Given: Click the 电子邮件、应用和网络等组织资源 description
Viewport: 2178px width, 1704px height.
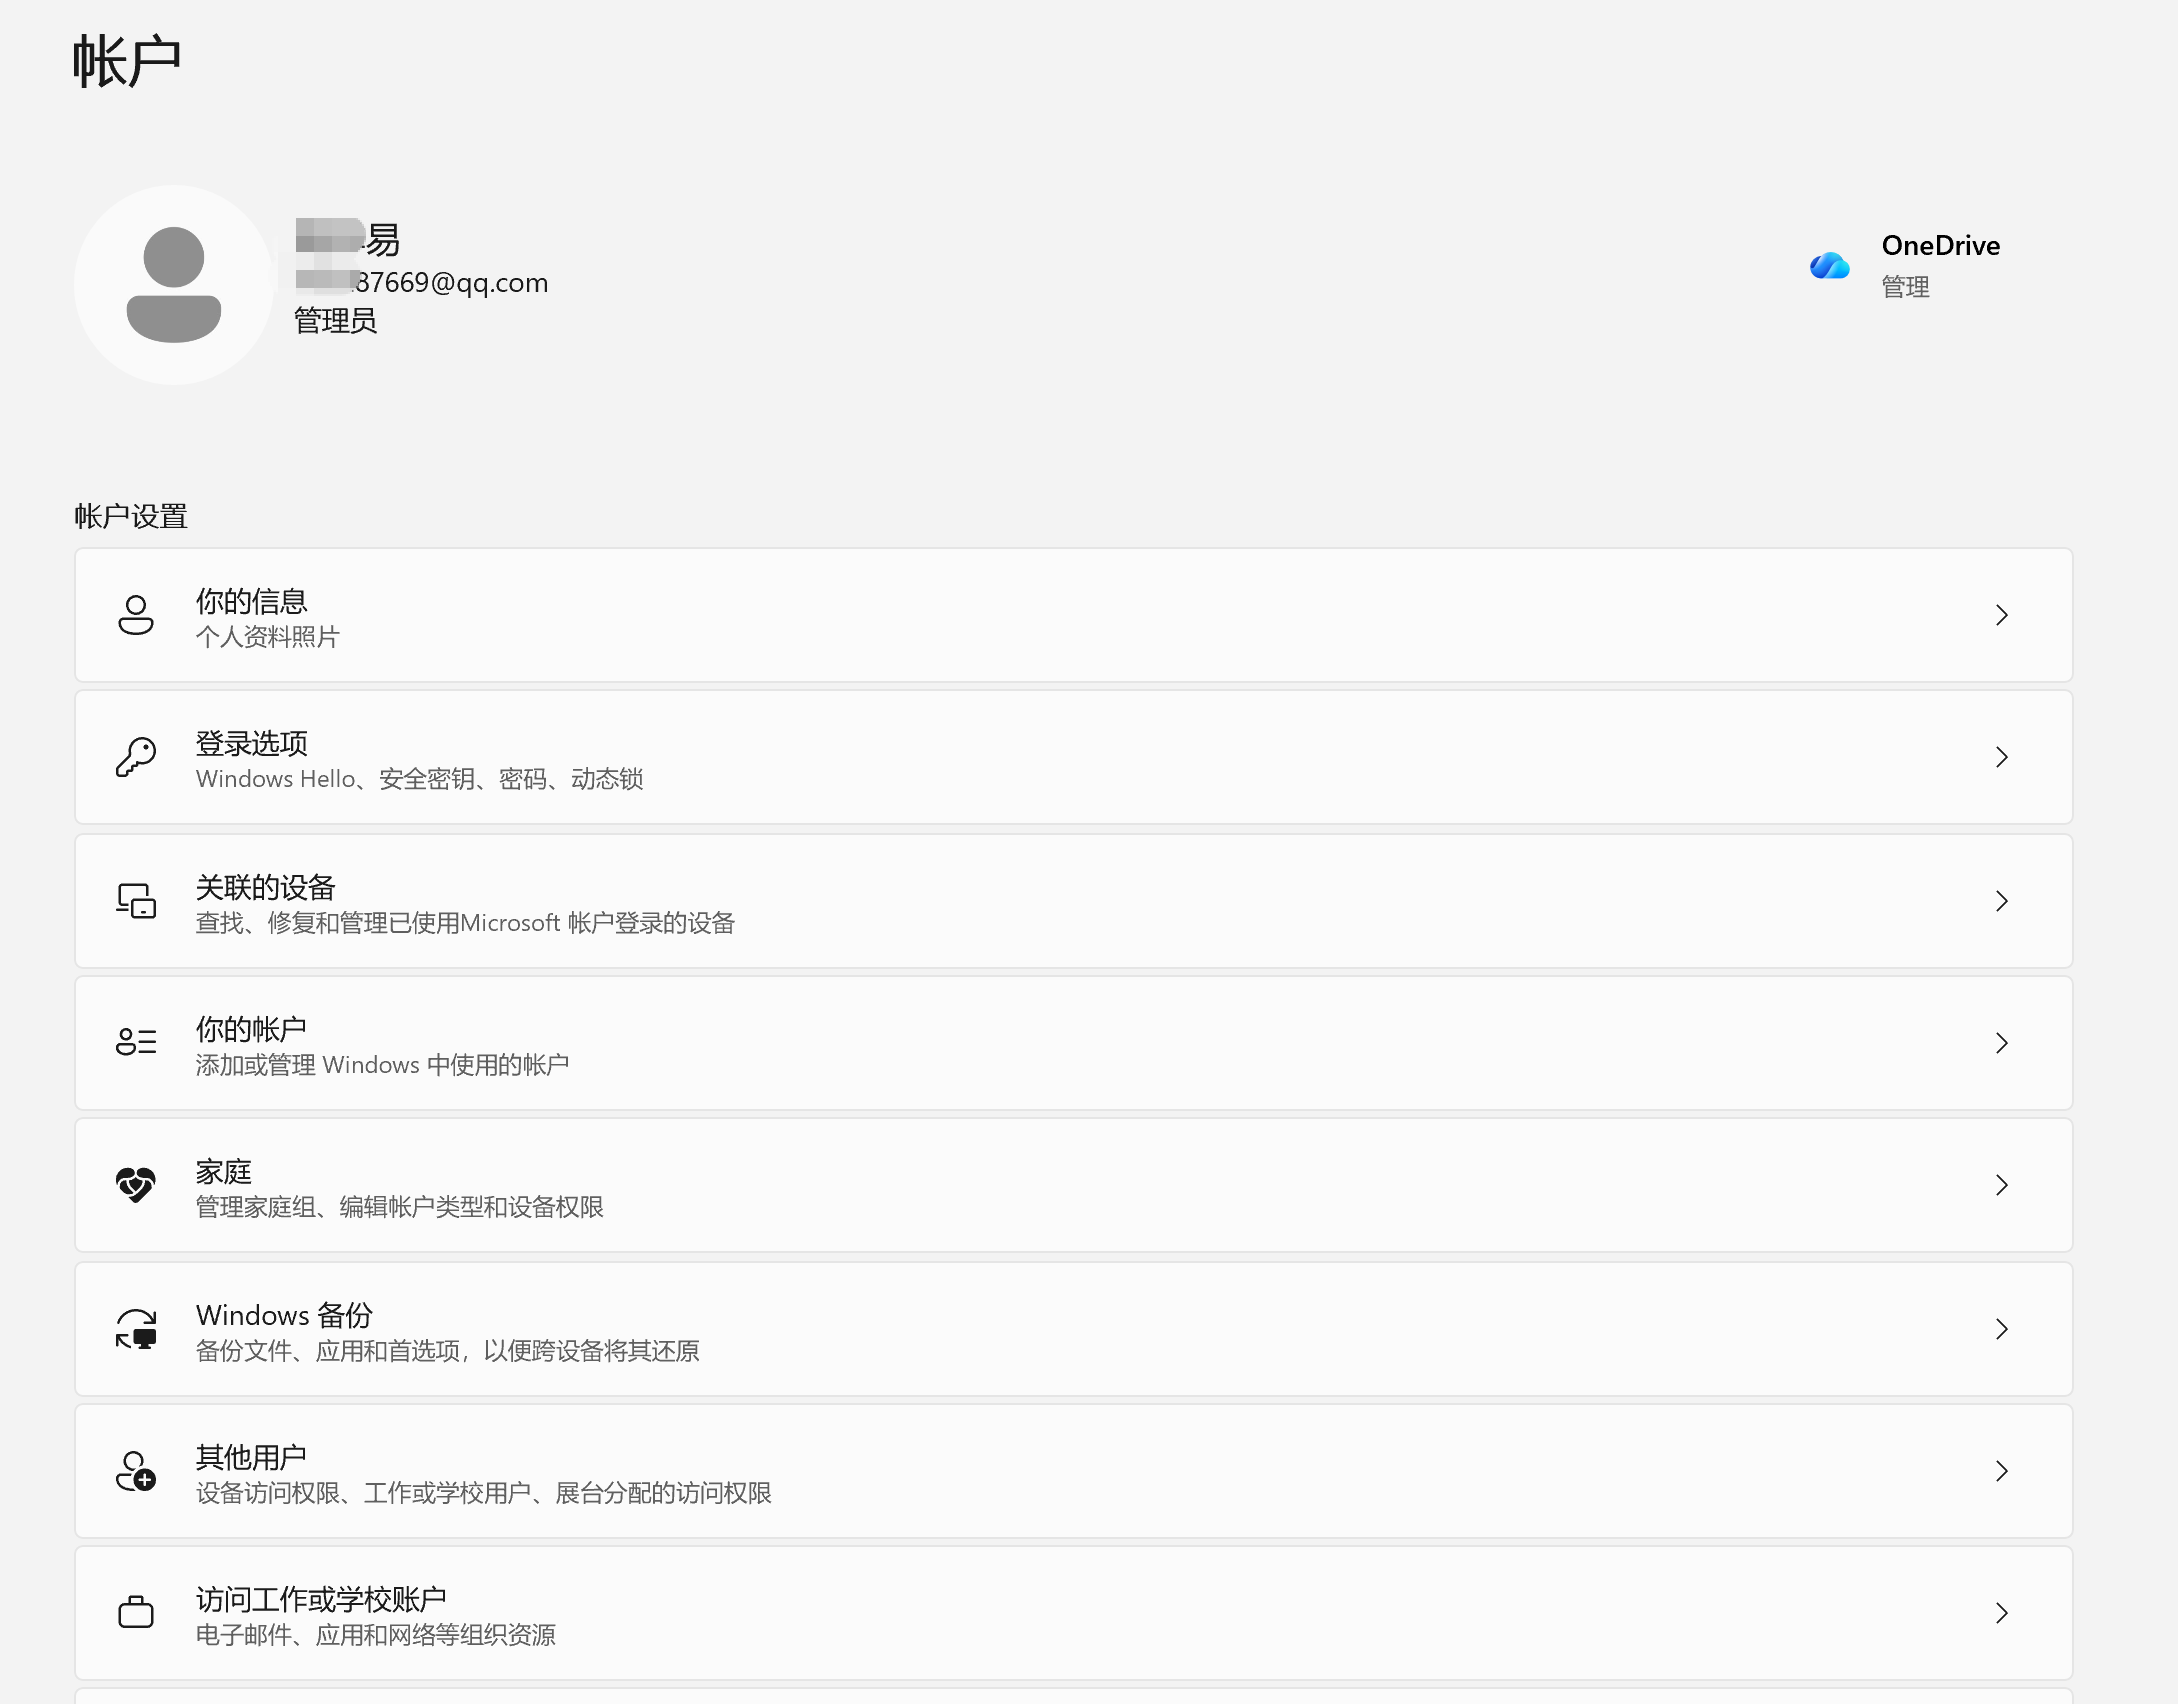Looking at the screenshot, I should coord(375,1635).
